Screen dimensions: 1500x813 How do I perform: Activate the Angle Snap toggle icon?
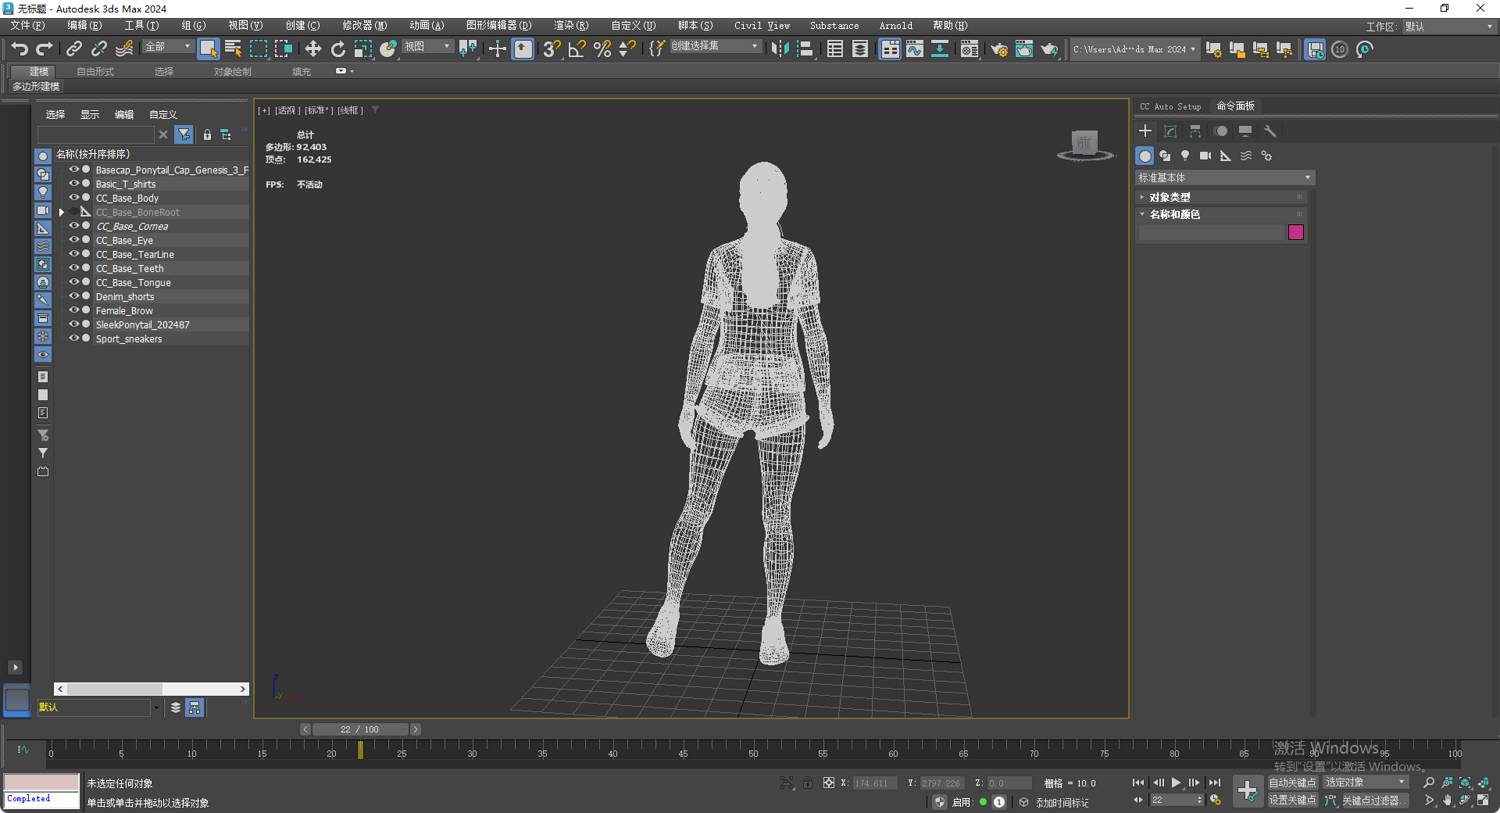(x=577, y=49)
